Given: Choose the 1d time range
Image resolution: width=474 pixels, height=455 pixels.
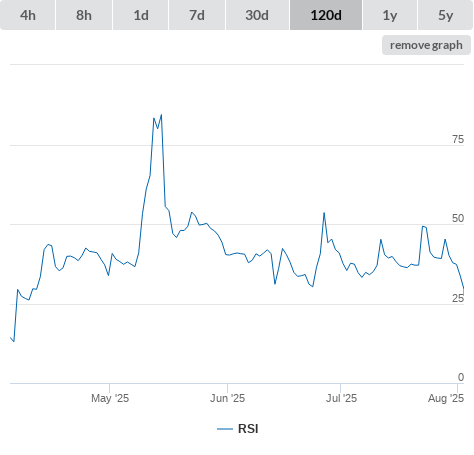Looking at the screenshot, I should point(141,15).
